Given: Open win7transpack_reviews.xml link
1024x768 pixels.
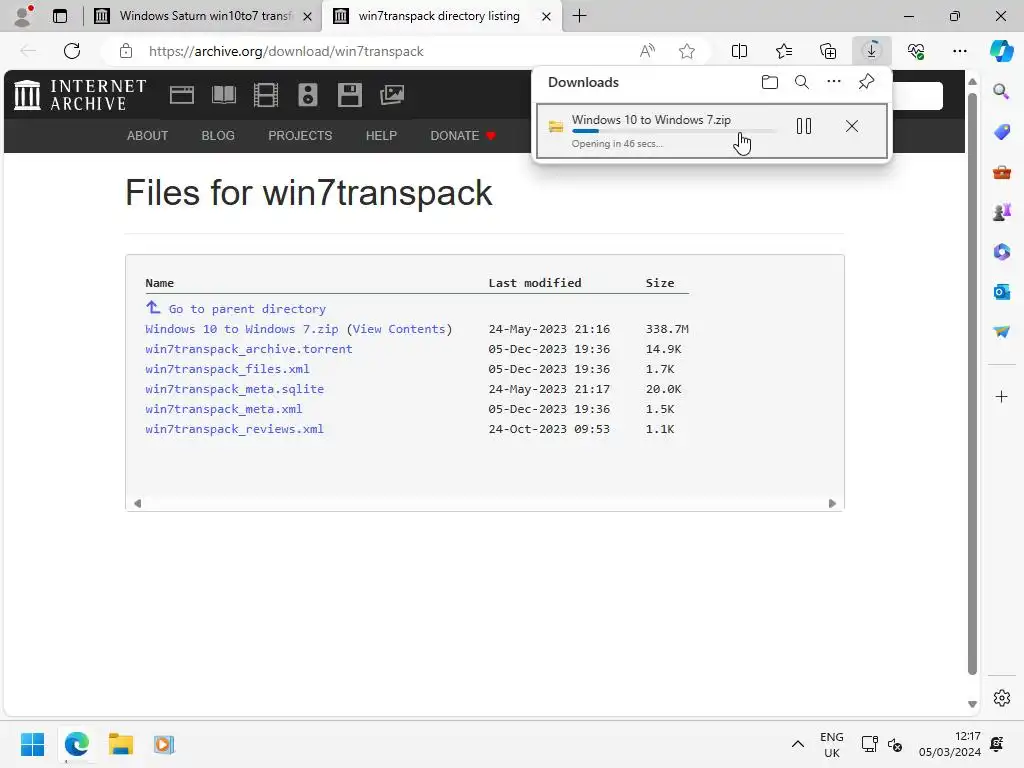Looking at the screenshot, I should pos(234,429).
